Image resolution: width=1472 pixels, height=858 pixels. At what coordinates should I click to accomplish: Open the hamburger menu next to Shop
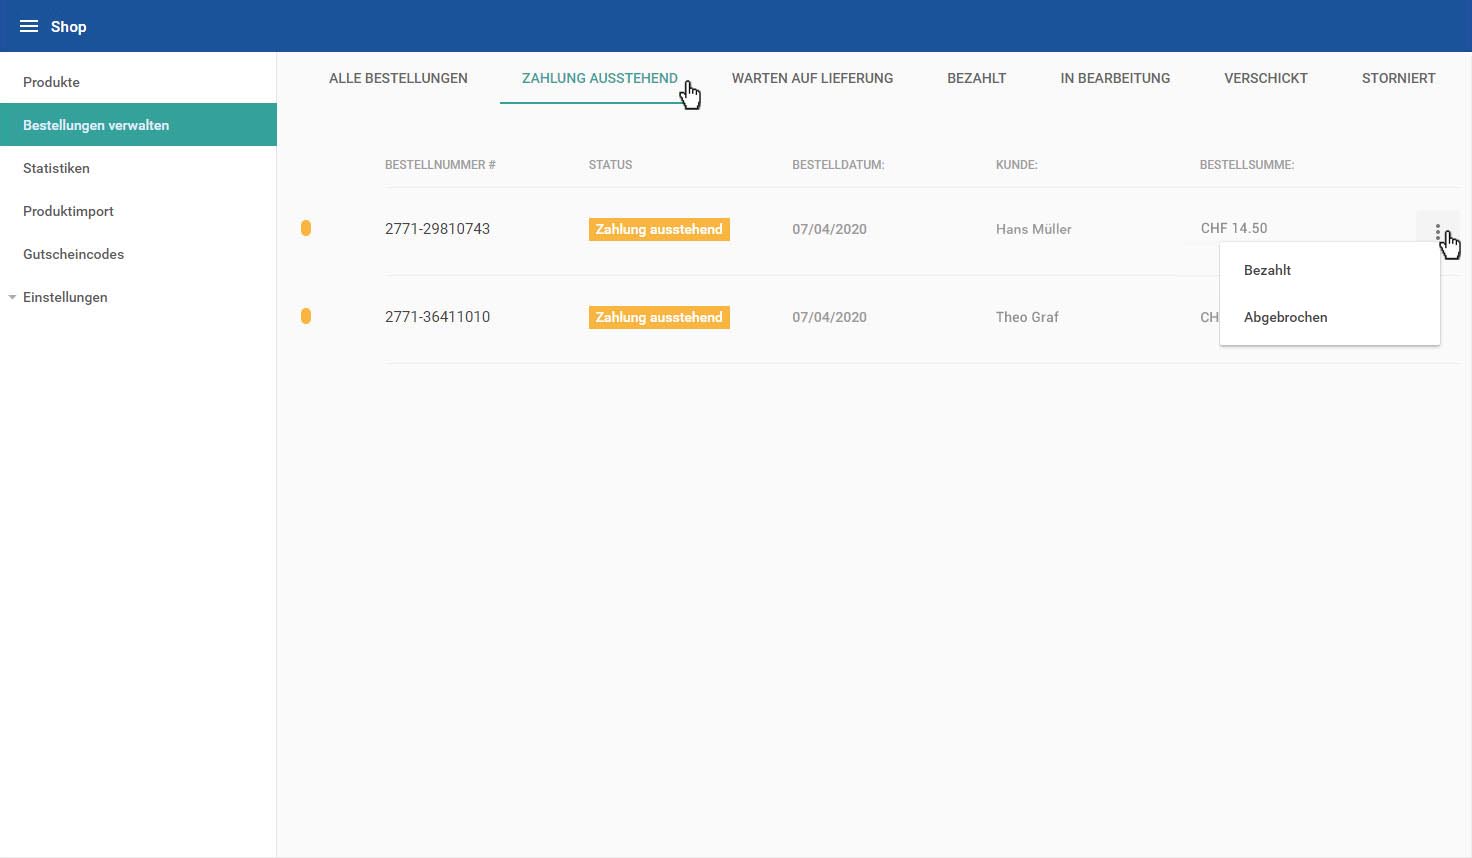click(29, 26)
